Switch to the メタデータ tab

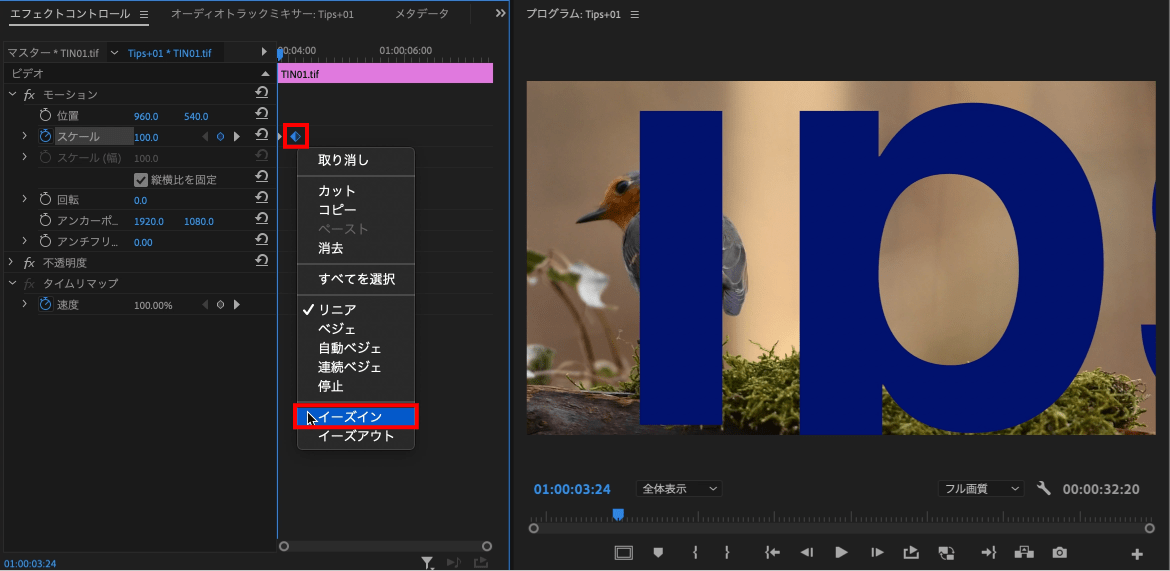422,14
